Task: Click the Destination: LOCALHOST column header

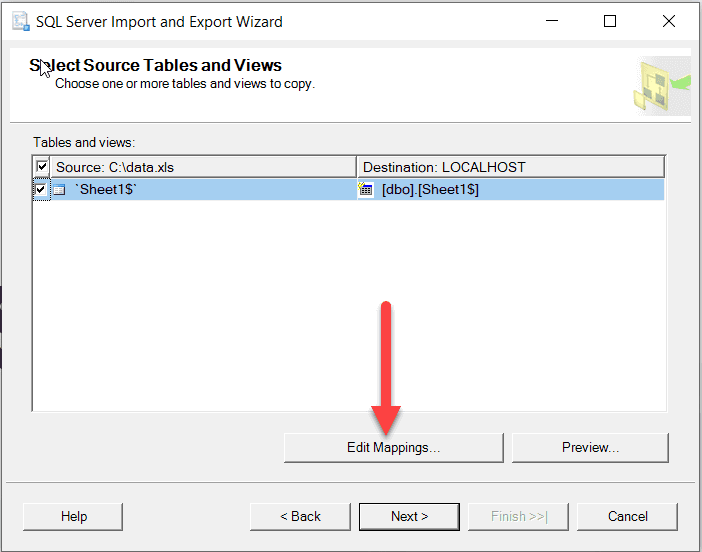Action: coord(510,167)
